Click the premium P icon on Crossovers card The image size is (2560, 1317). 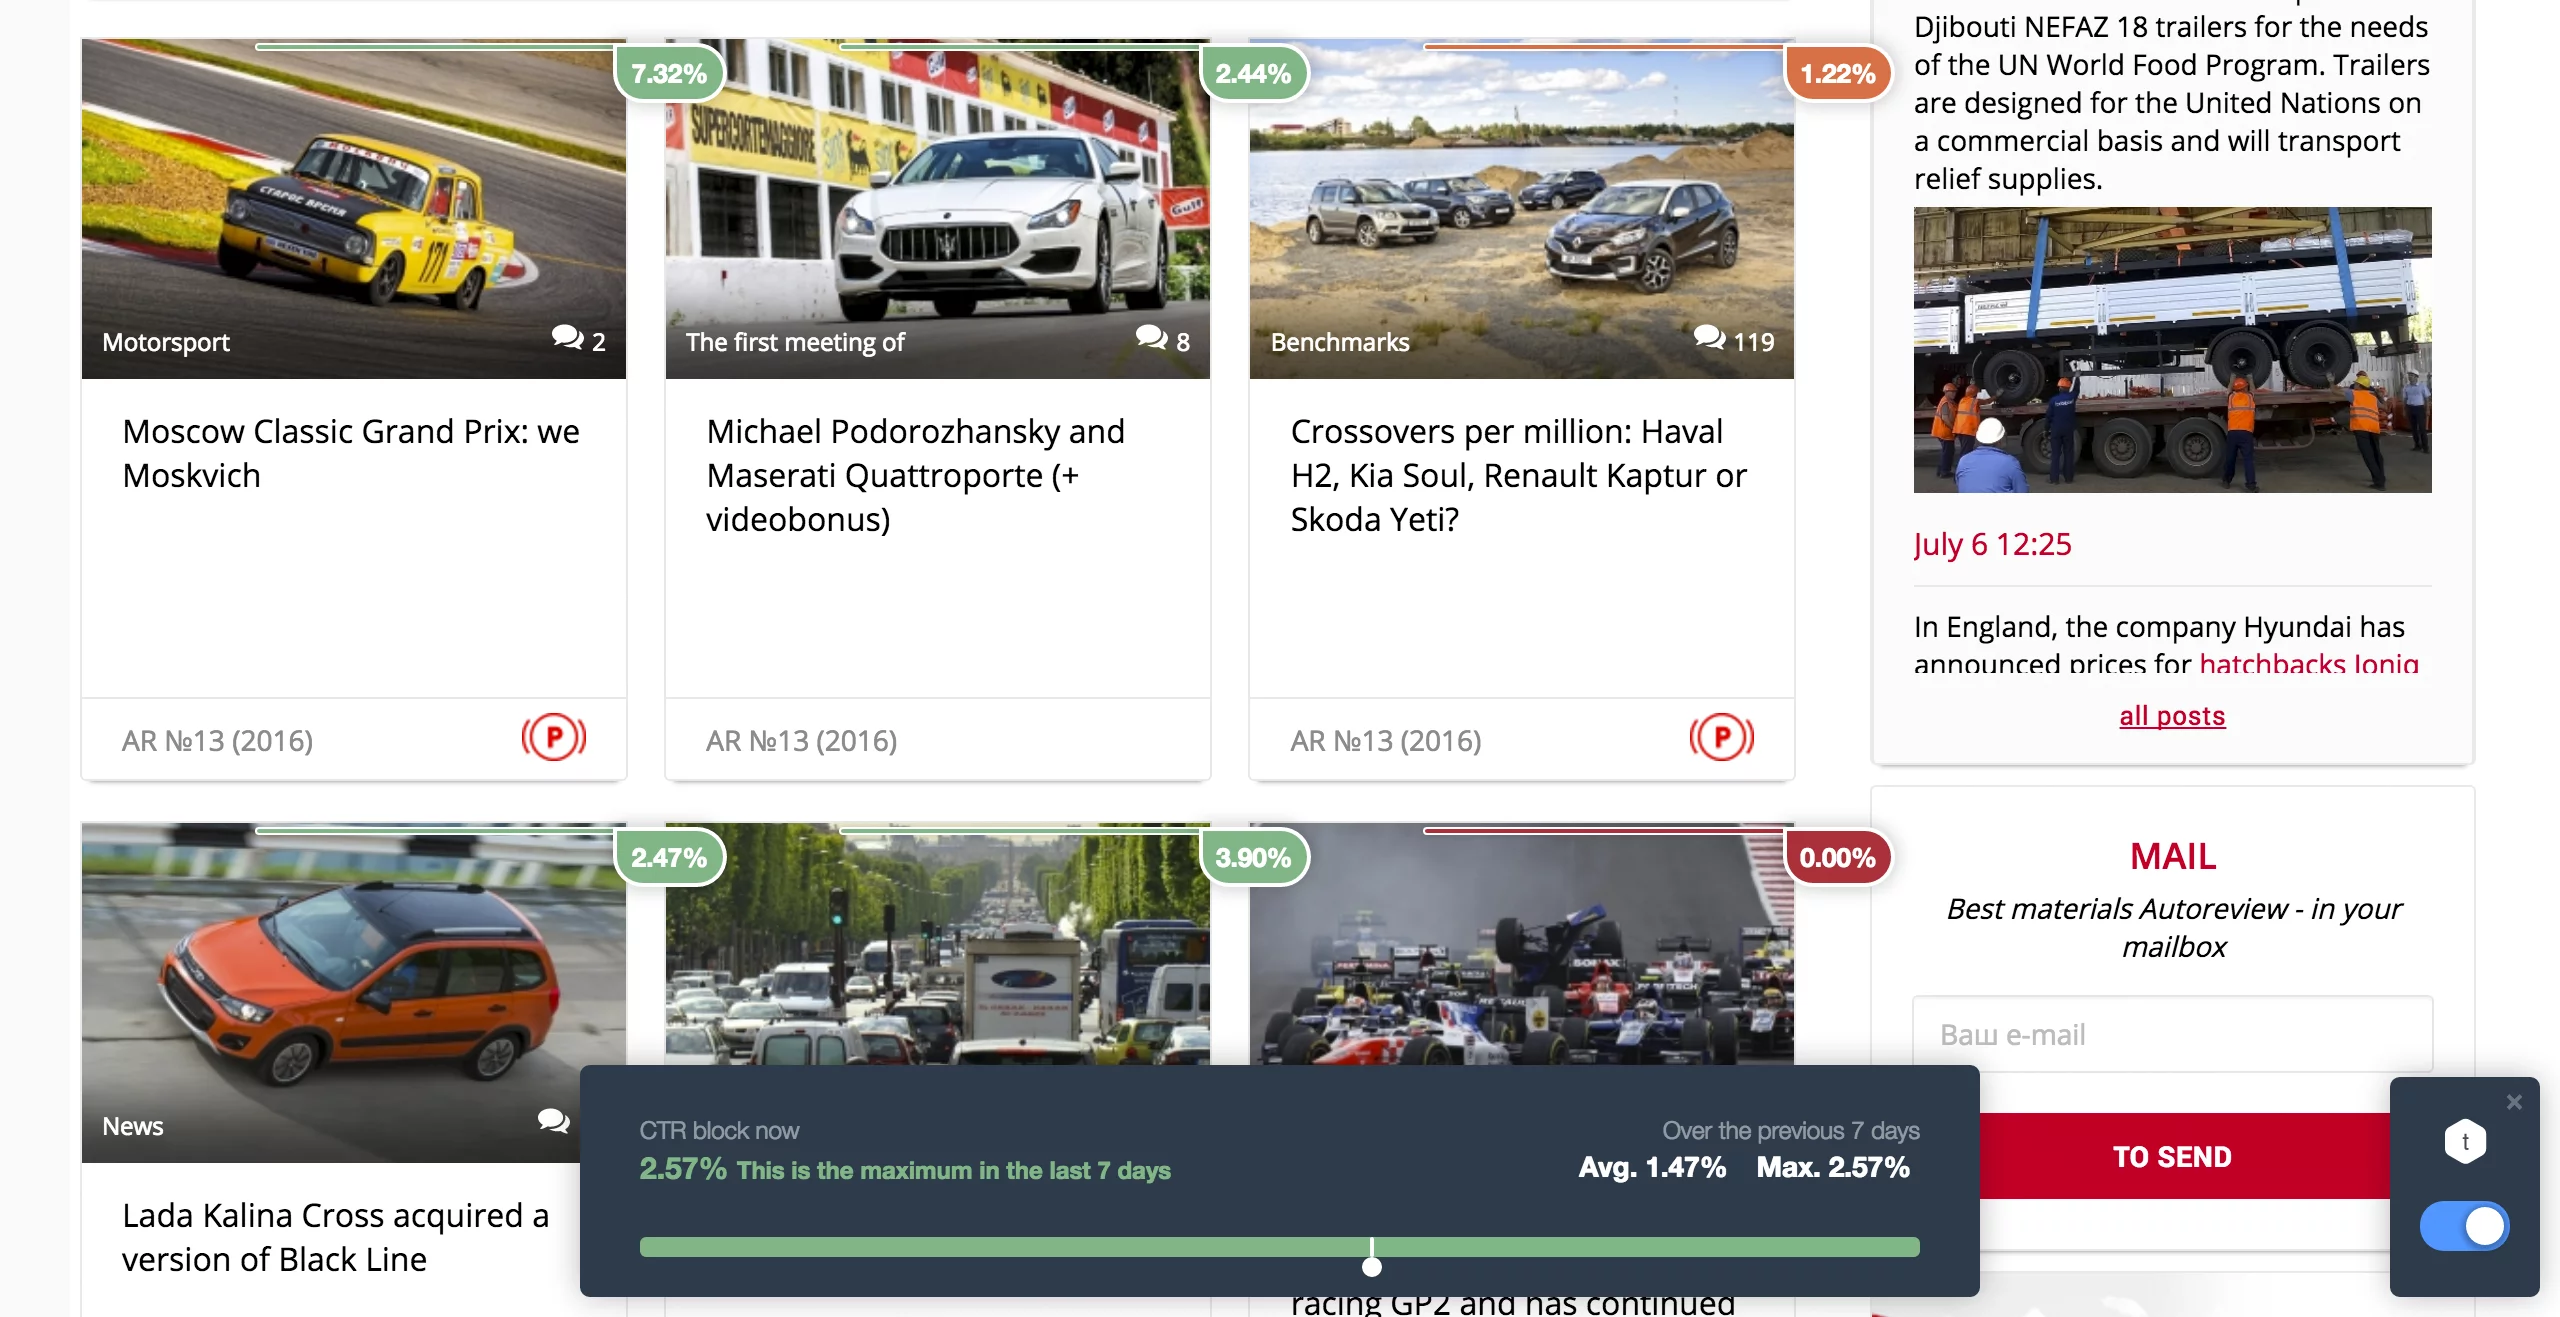pos(1721,738)
